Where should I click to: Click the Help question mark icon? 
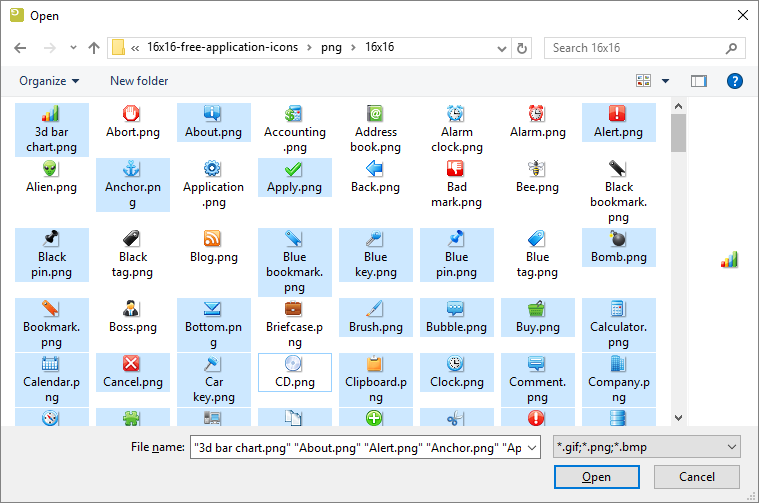click(735, 81)
